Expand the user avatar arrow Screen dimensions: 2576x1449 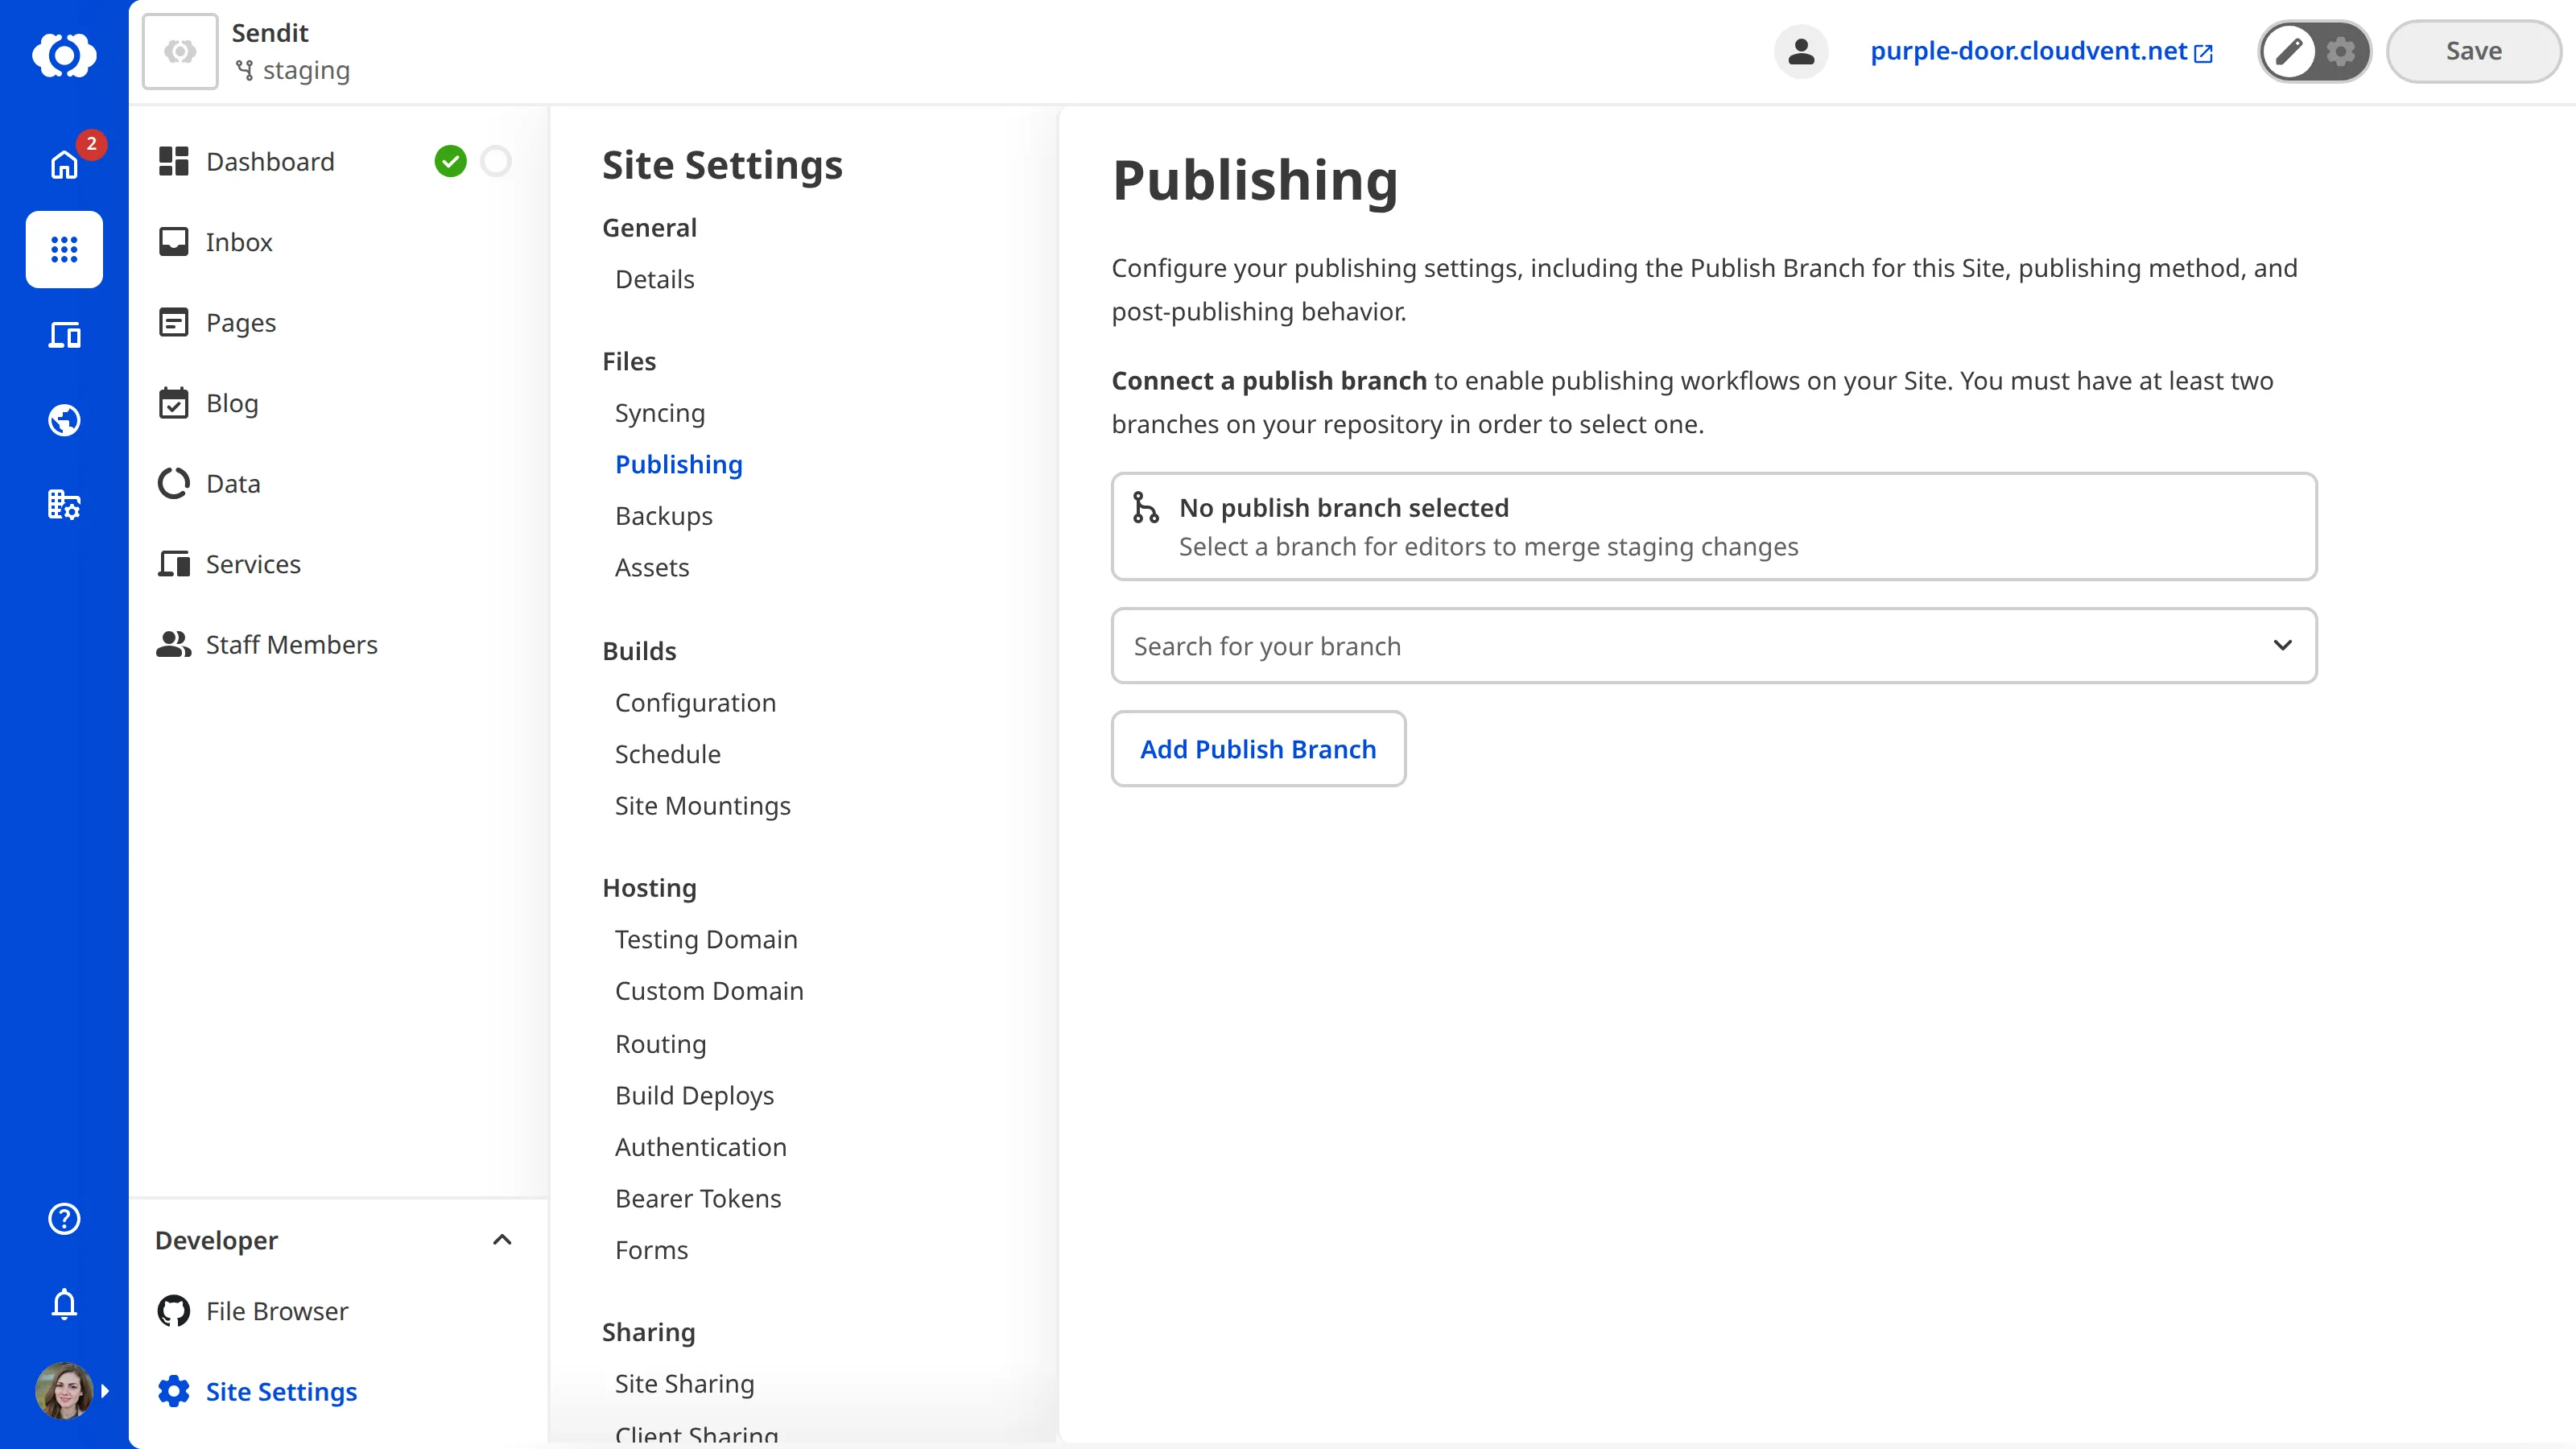pyautogui.click(x=104, y=1390)
